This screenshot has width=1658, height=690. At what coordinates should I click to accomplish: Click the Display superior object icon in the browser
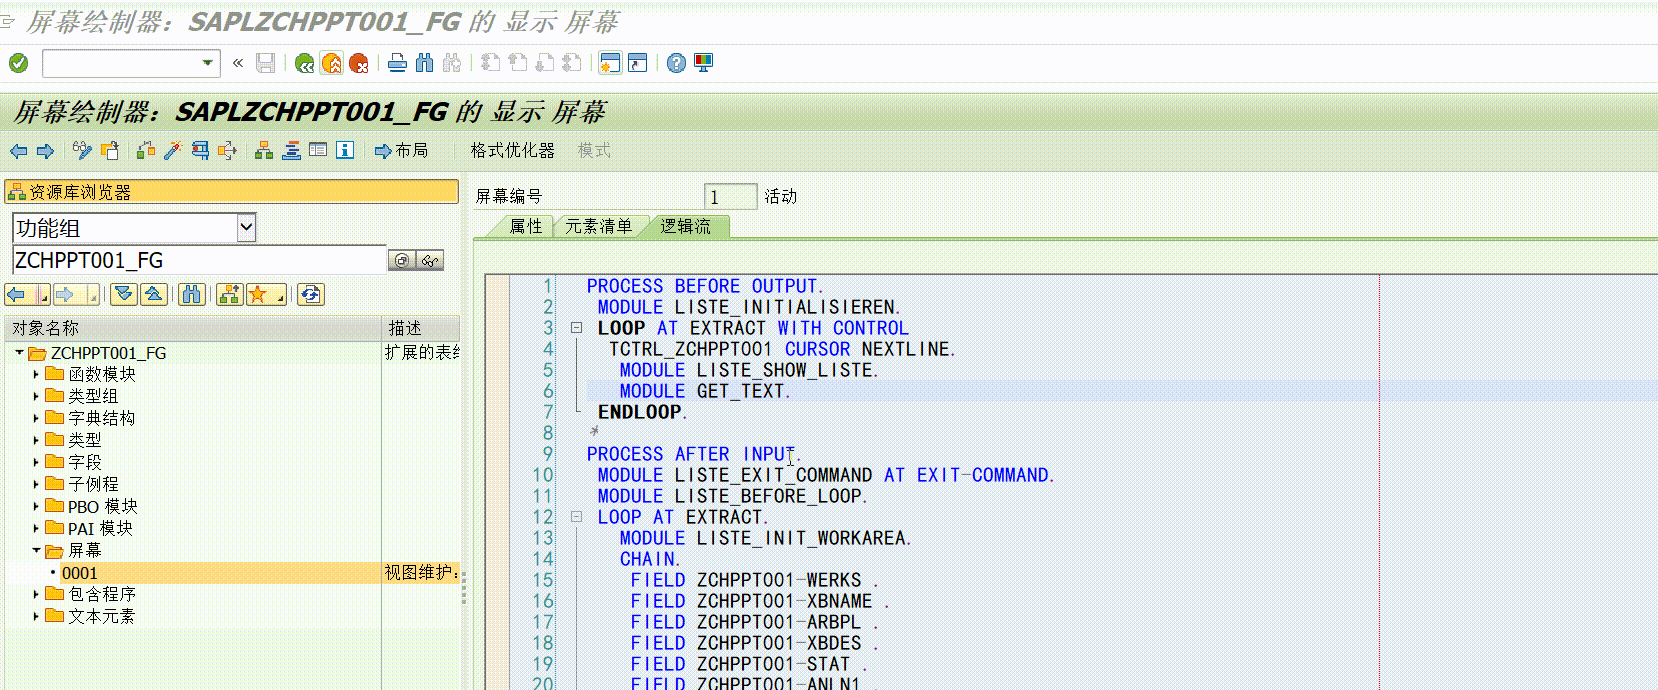pyautogui.click(x=230, y=295)
